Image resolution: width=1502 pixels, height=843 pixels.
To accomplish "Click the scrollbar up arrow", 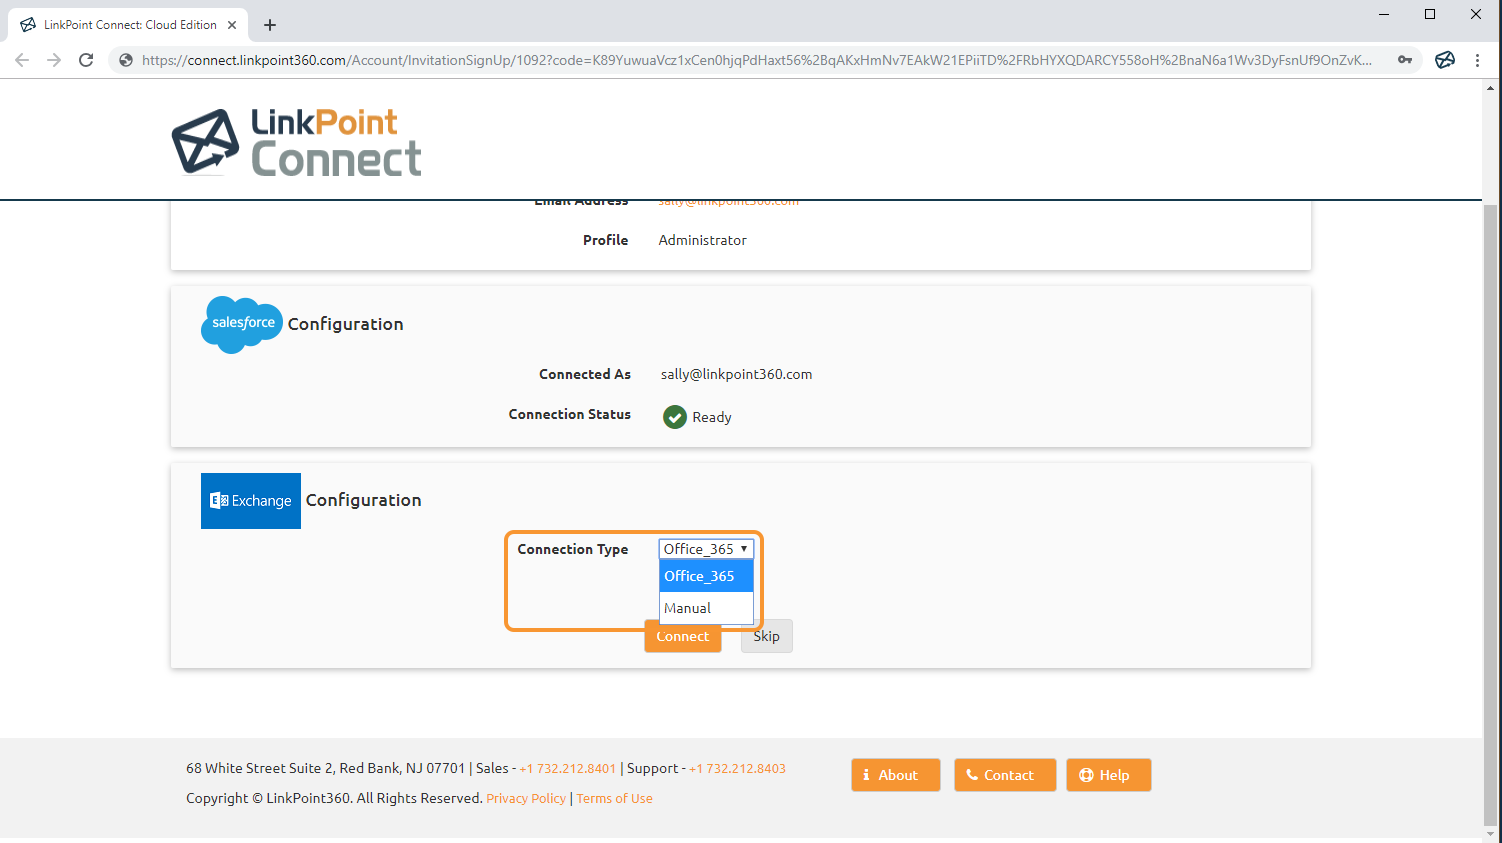I will pos(1491,89).
